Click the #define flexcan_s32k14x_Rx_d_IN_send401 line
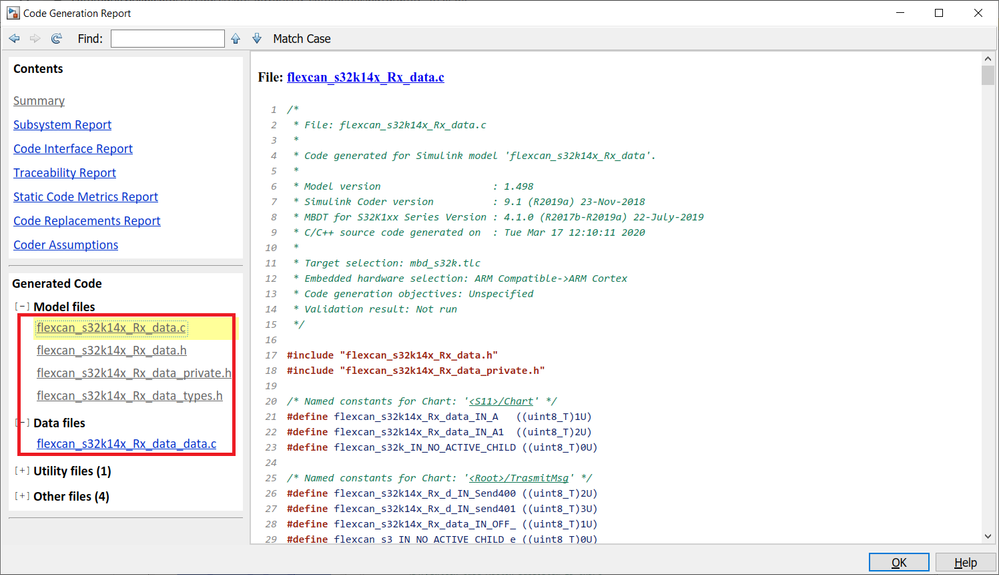The image size is (999, 575). point(442,509)
